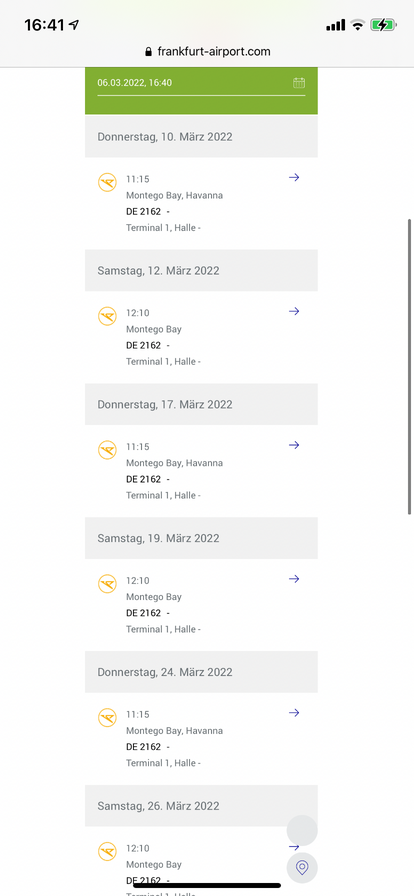
Task: Tap the date field 06.03.2022, 16:40
Action: 201,83
